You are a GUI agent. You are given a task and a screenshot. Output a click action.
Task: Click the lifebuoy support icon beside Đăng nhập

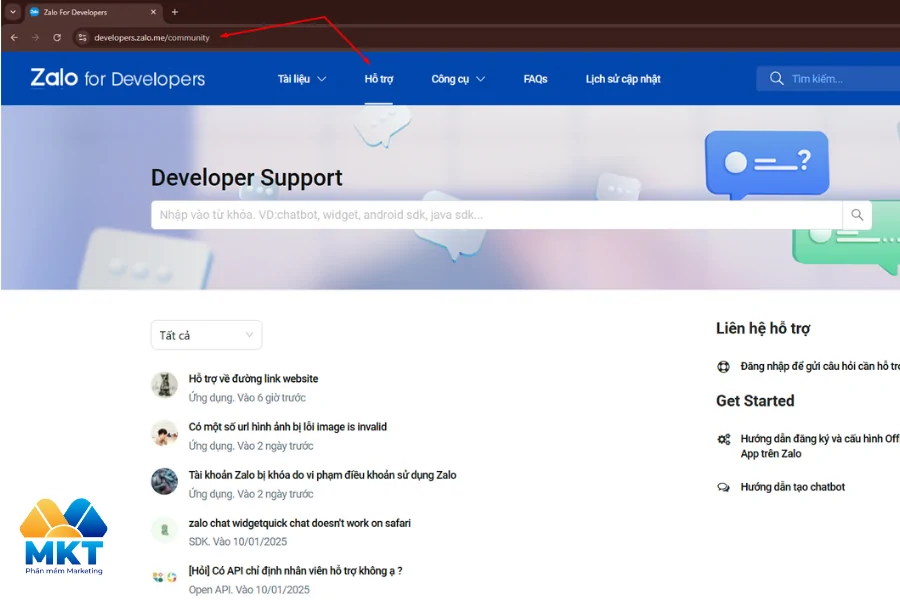[x=723, y=366]
